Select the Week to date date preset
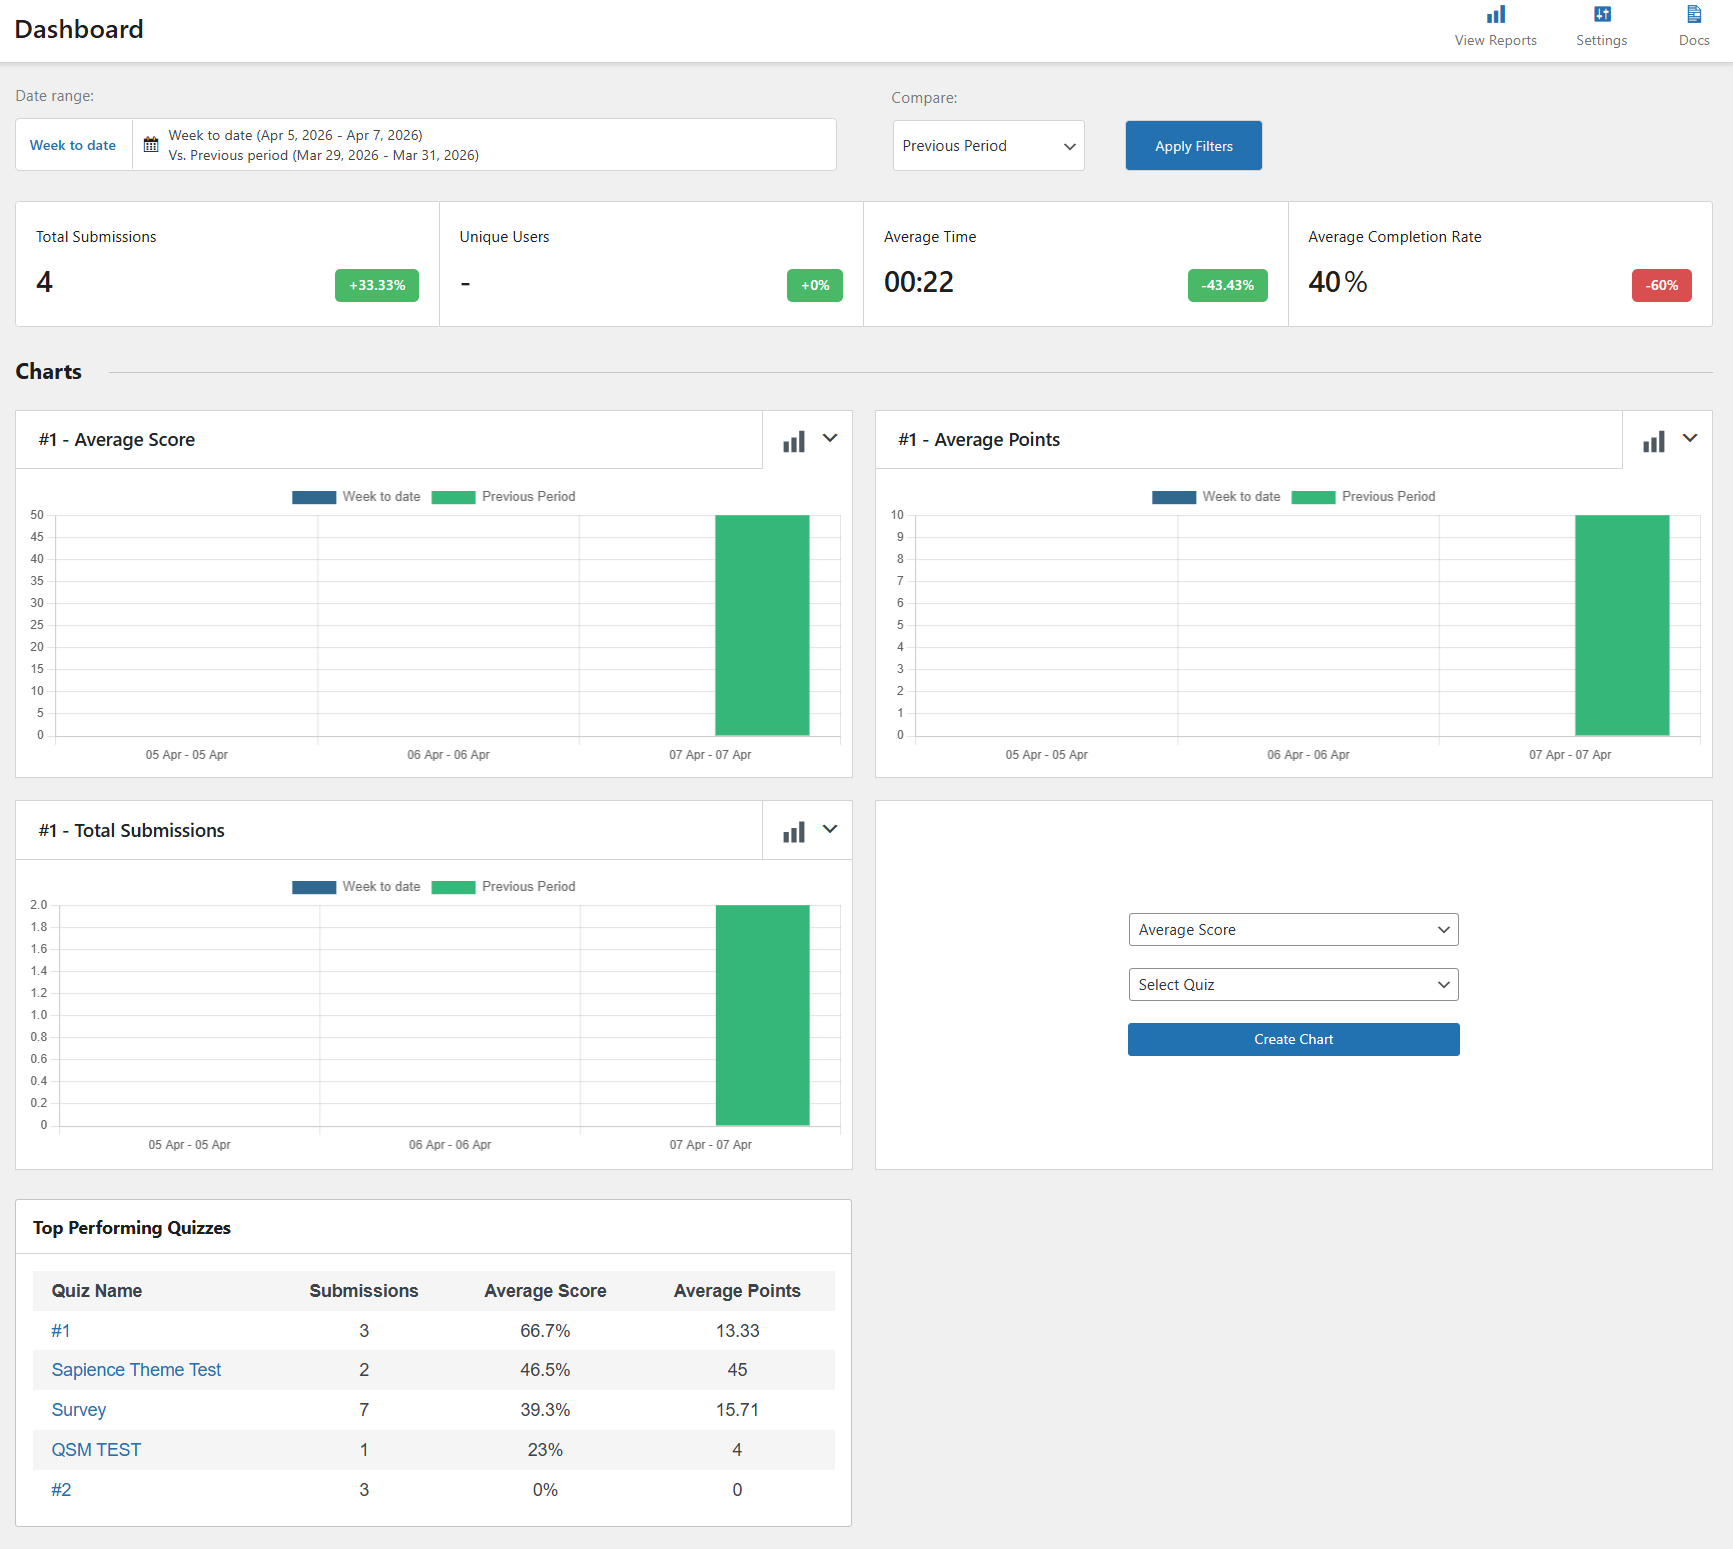The width and height of the screenshot is (1733, 1549). click(x=72, y=144)
